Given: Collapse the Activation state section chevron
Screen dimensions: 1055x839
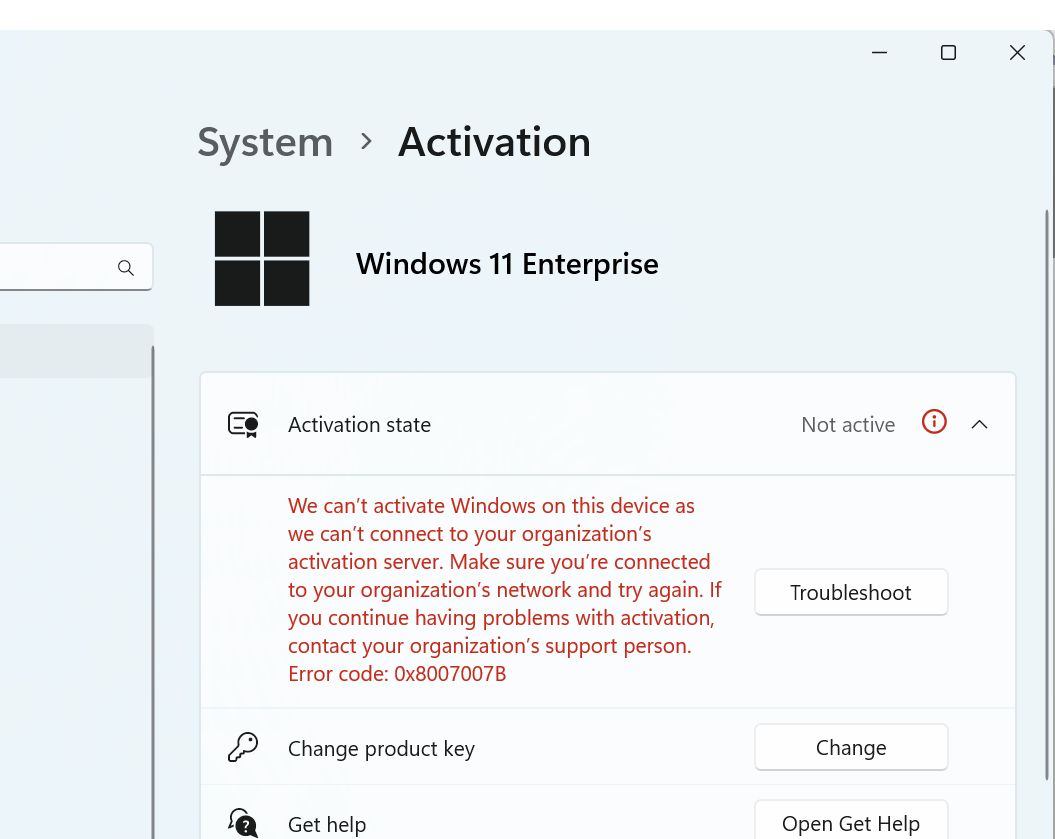Looking at the screenshot, I should (980, 425).
